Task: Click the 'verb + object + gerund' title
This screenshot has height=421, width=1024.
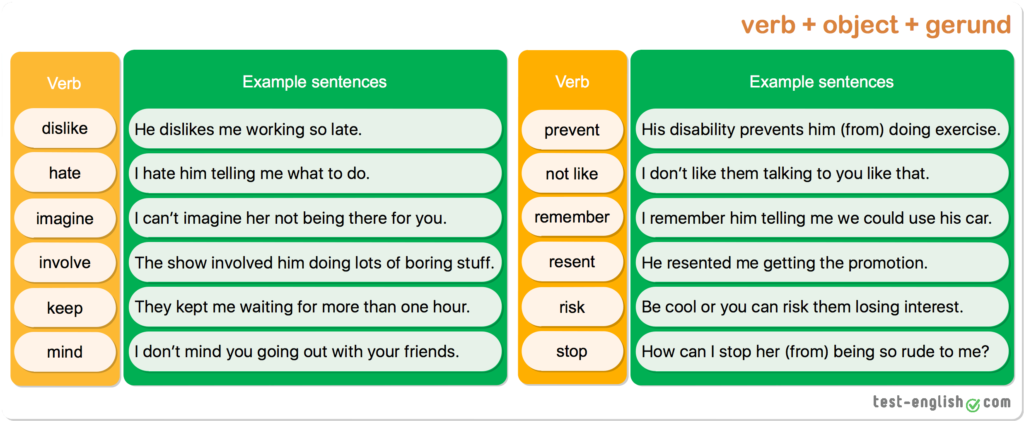Action: (875, 25)
